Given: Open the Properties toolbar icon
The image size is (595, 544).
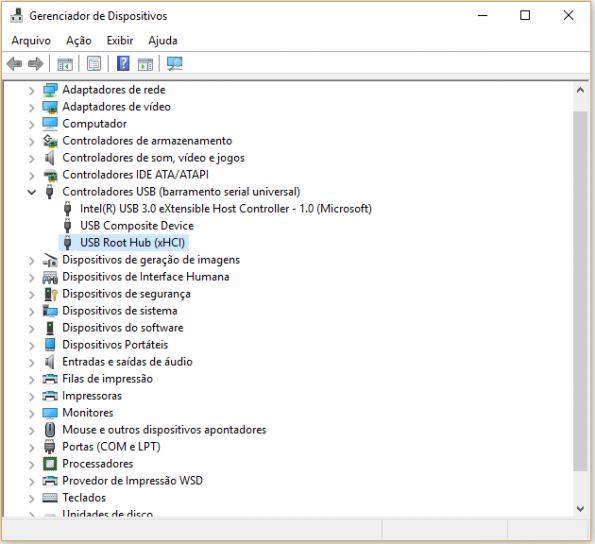Looking at the screenshot, I should (x=94, y=64).
